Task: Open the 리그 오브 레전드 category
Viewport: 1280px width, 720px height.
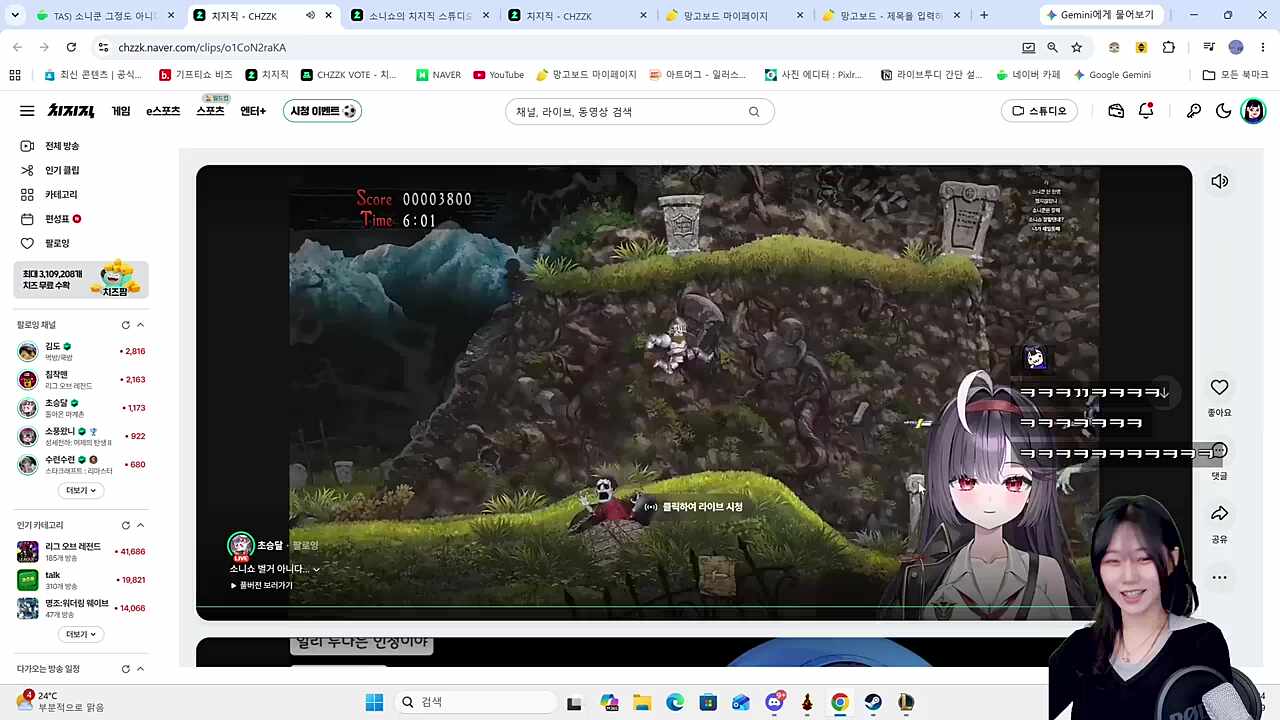Action: [81, 551]
